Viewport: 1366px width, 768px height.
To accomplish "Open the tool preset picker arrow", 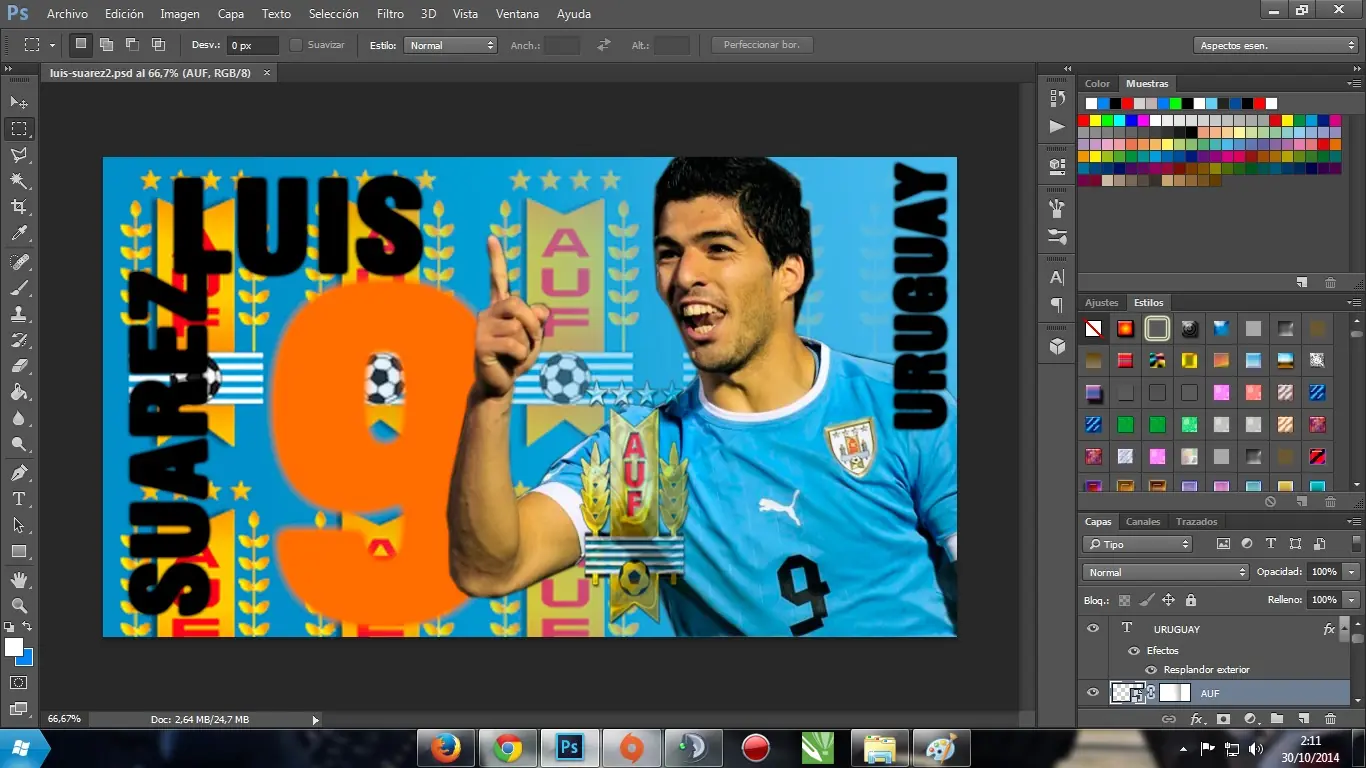I will tap(52, 45).
